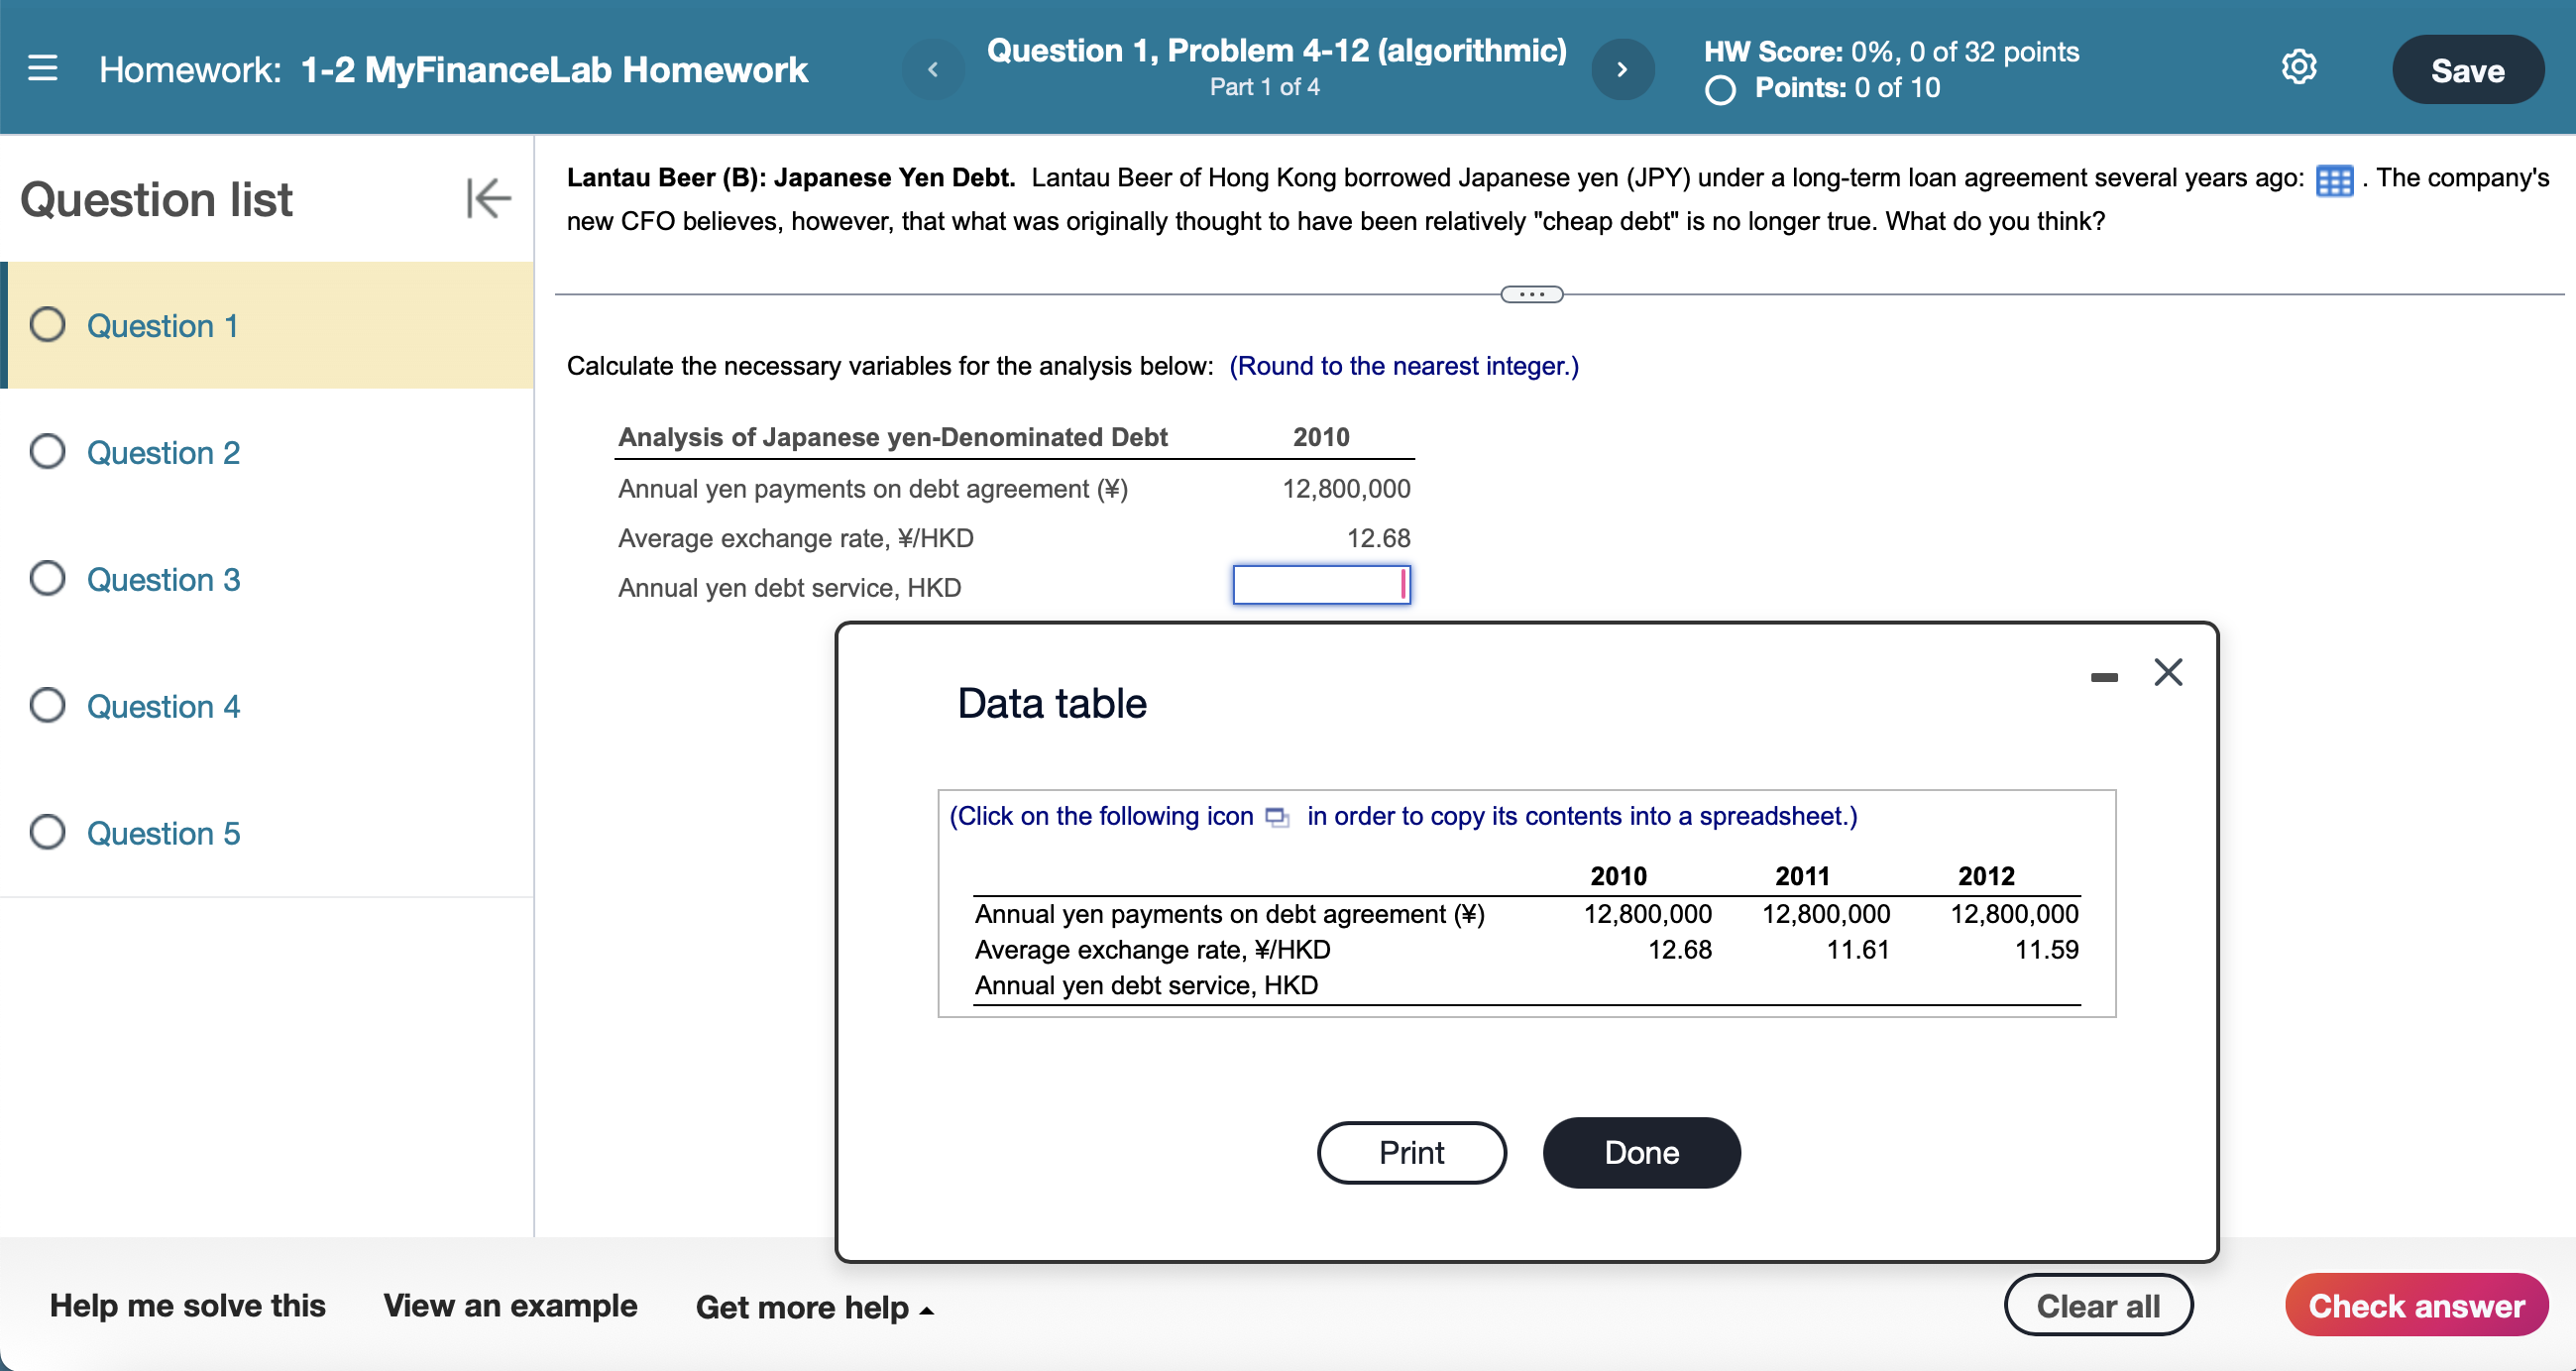Focus the annual yen debt service input

click(x=1319, y=586)
